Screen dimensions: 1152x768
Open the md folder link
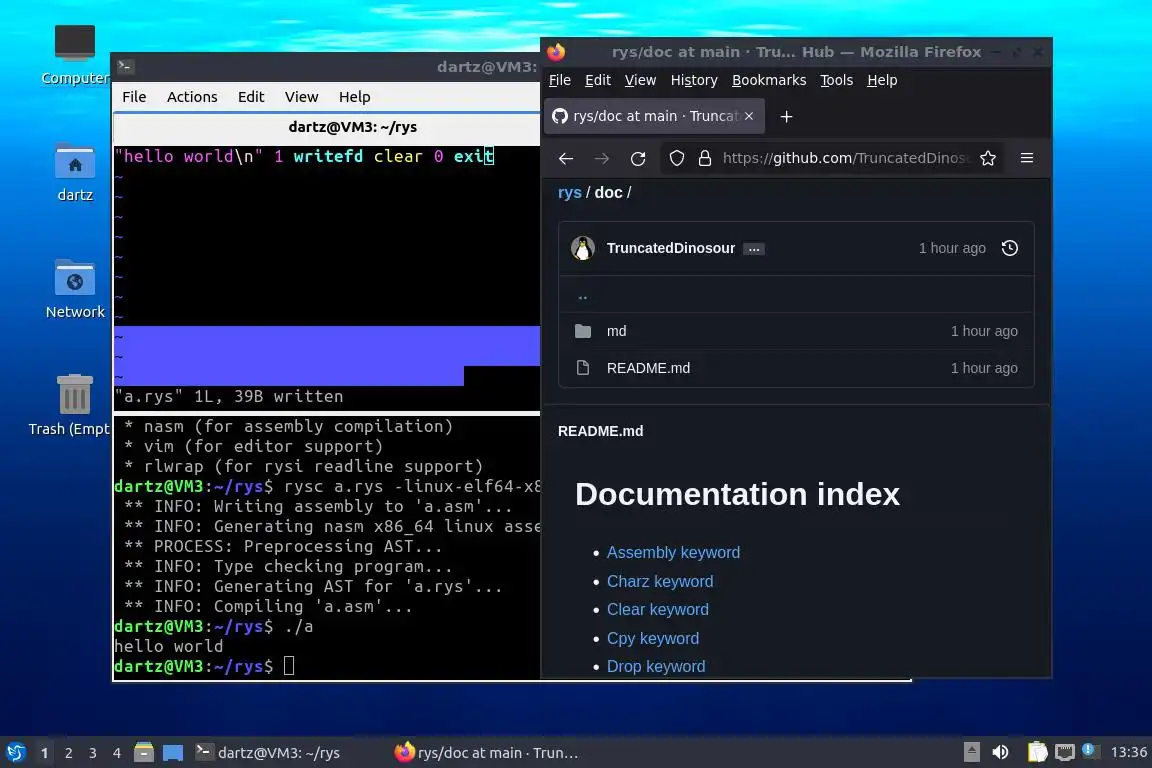(x=616, y=331)
